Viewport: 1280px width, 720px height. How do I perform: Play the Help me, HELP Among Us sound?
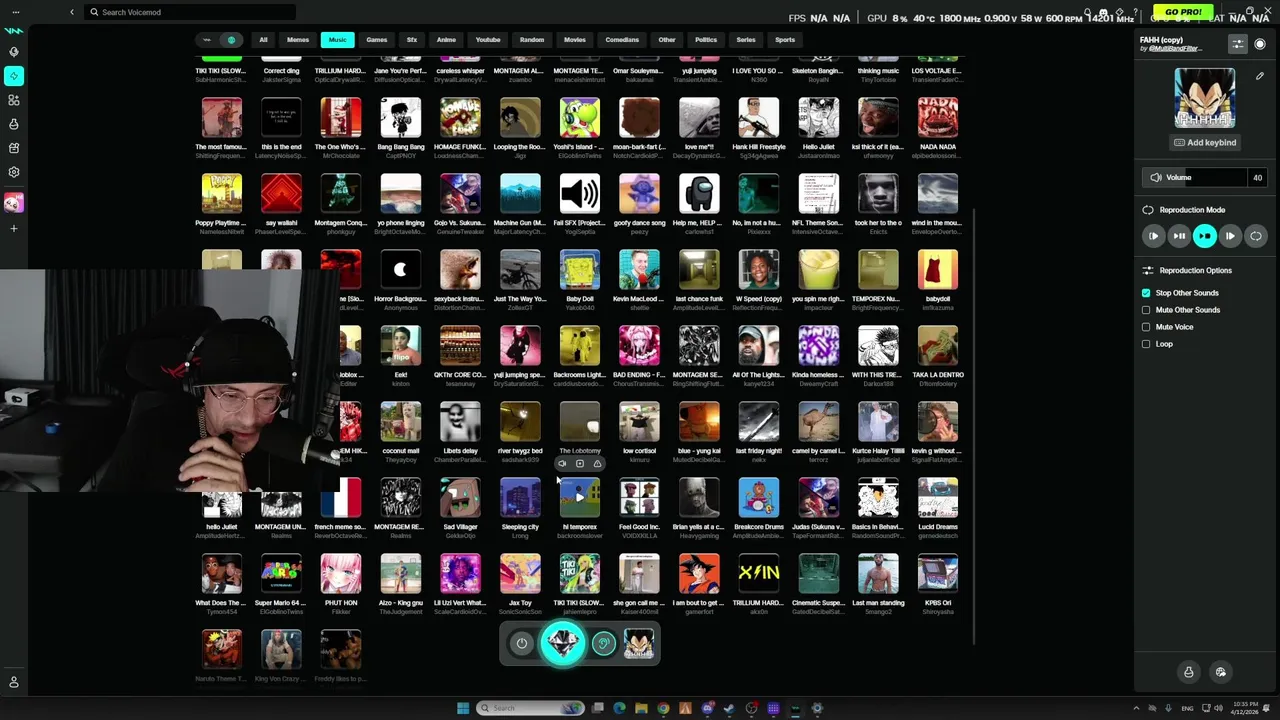(699, 194)
